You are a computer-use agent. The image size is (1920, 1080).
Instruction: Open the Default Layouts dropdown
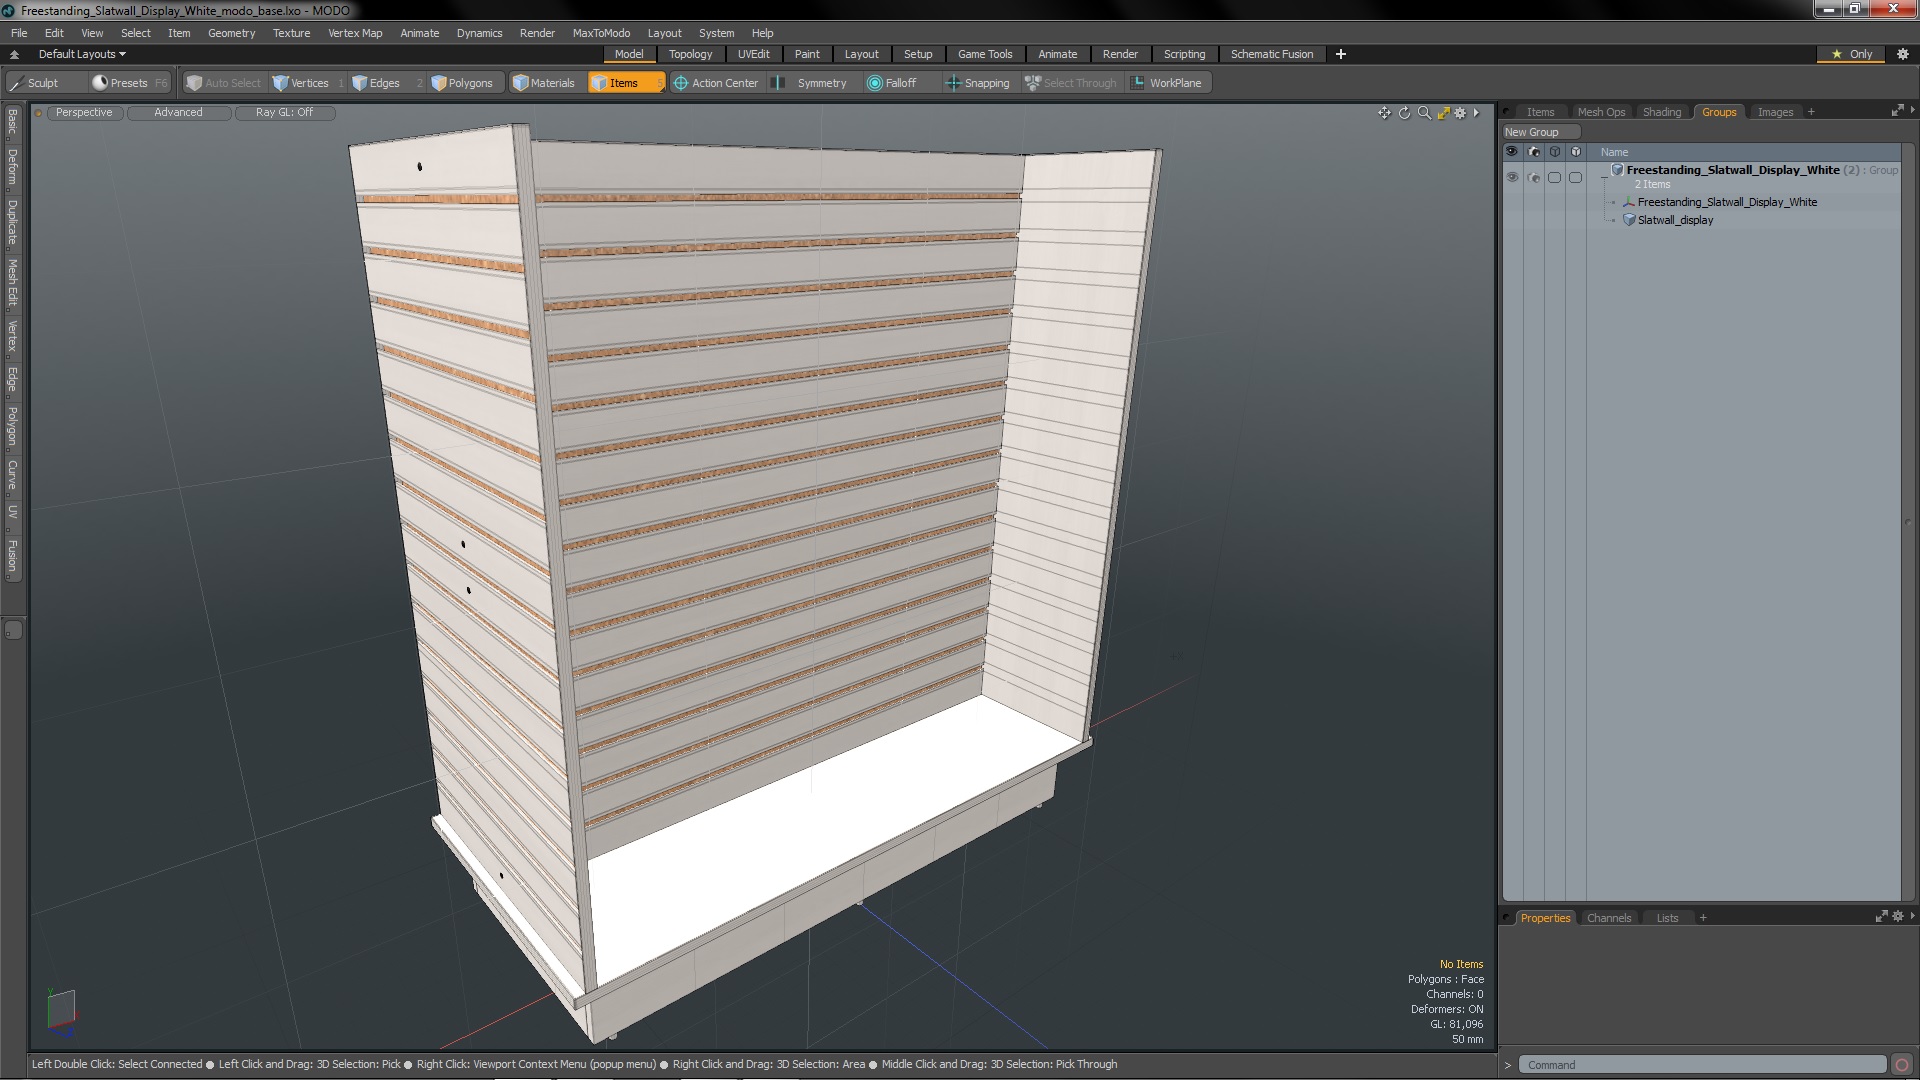tap(82, 54)
